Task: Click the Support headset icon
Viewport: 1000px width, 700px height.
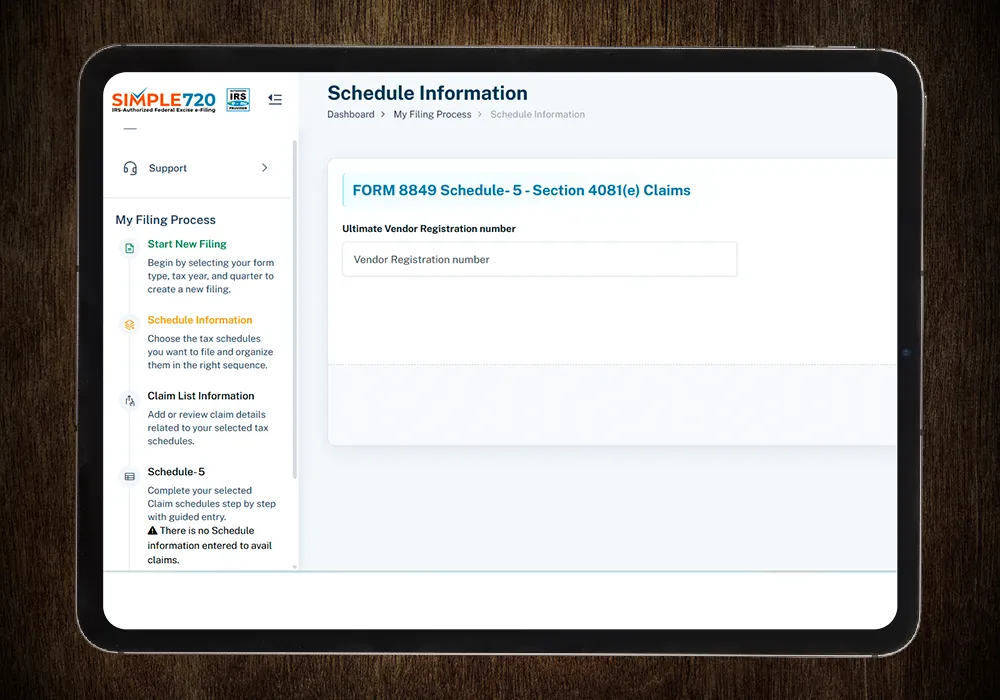Action: [x=130, y=168]
